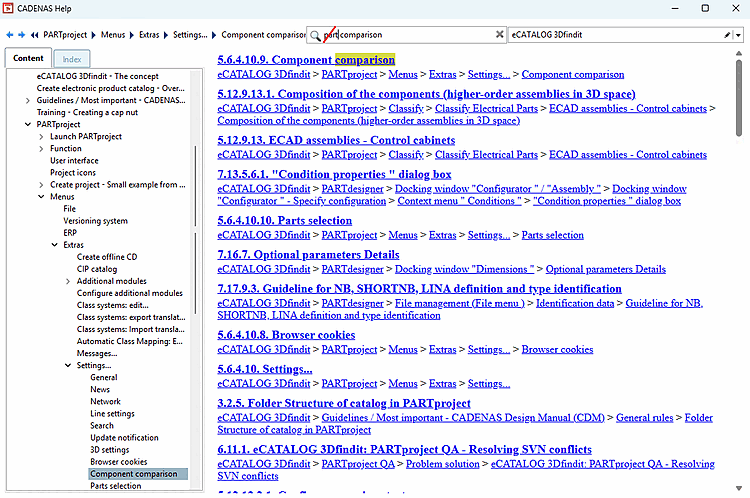The height and width of the screenshot is (498, 750).
Task: Select the Browser cookies tree item
Action: [x=119, y=462]
